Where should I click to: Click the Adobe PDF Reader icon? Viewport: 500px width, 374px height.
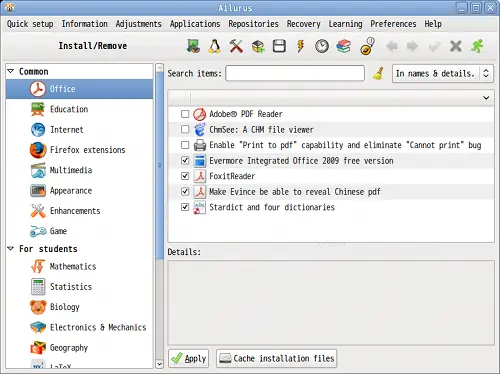click(x=200, y=114)
